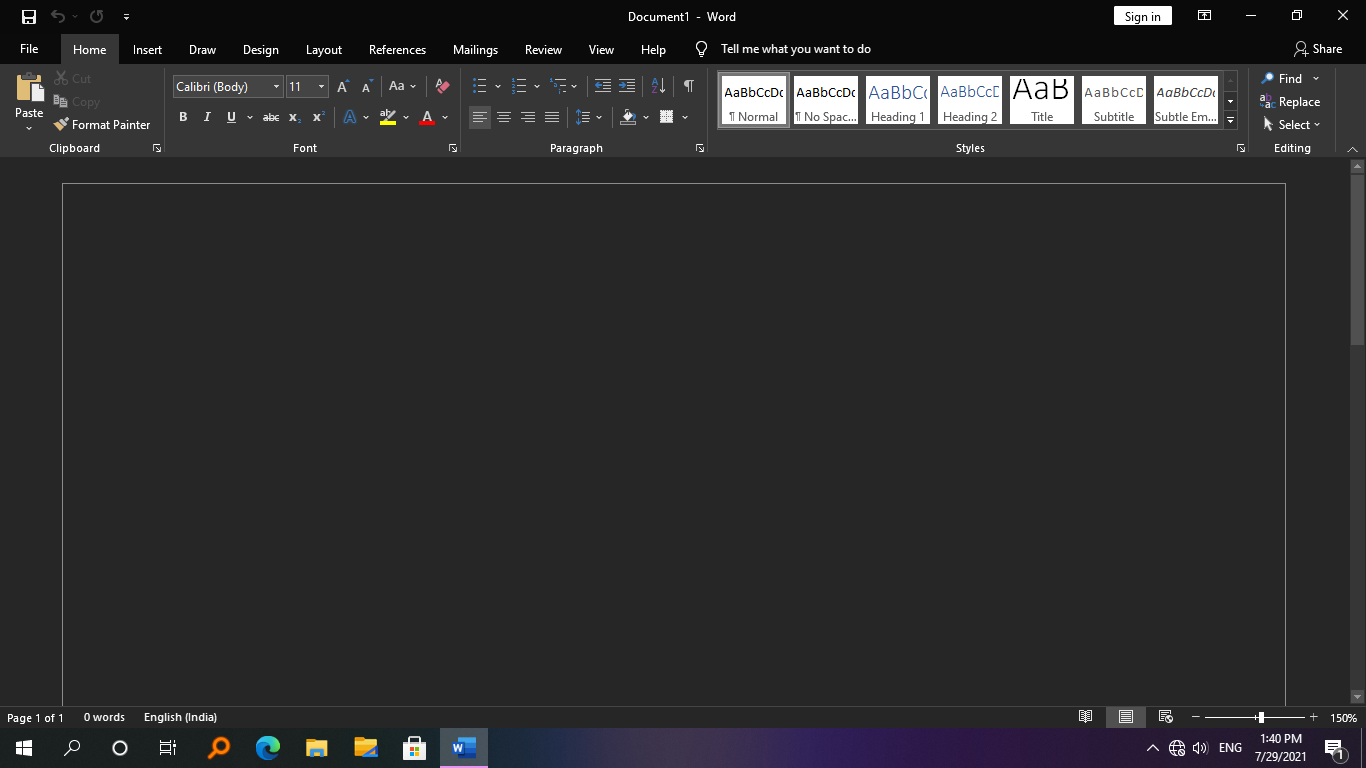Open Paragraph dialog launcher
The width and height of the screenshot is (1366, 768).
tap(699, 148)
